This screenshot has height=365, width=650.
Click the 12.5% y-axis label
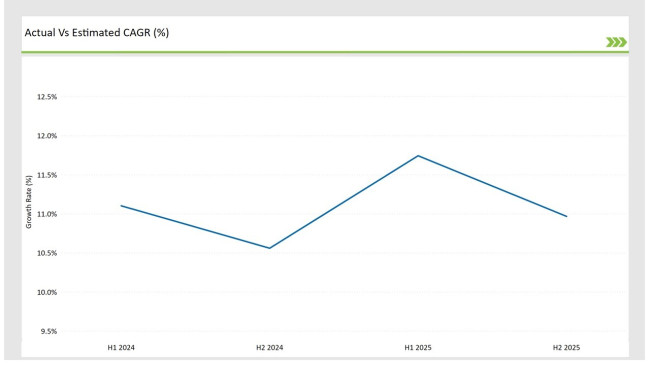tap(47, 97)
